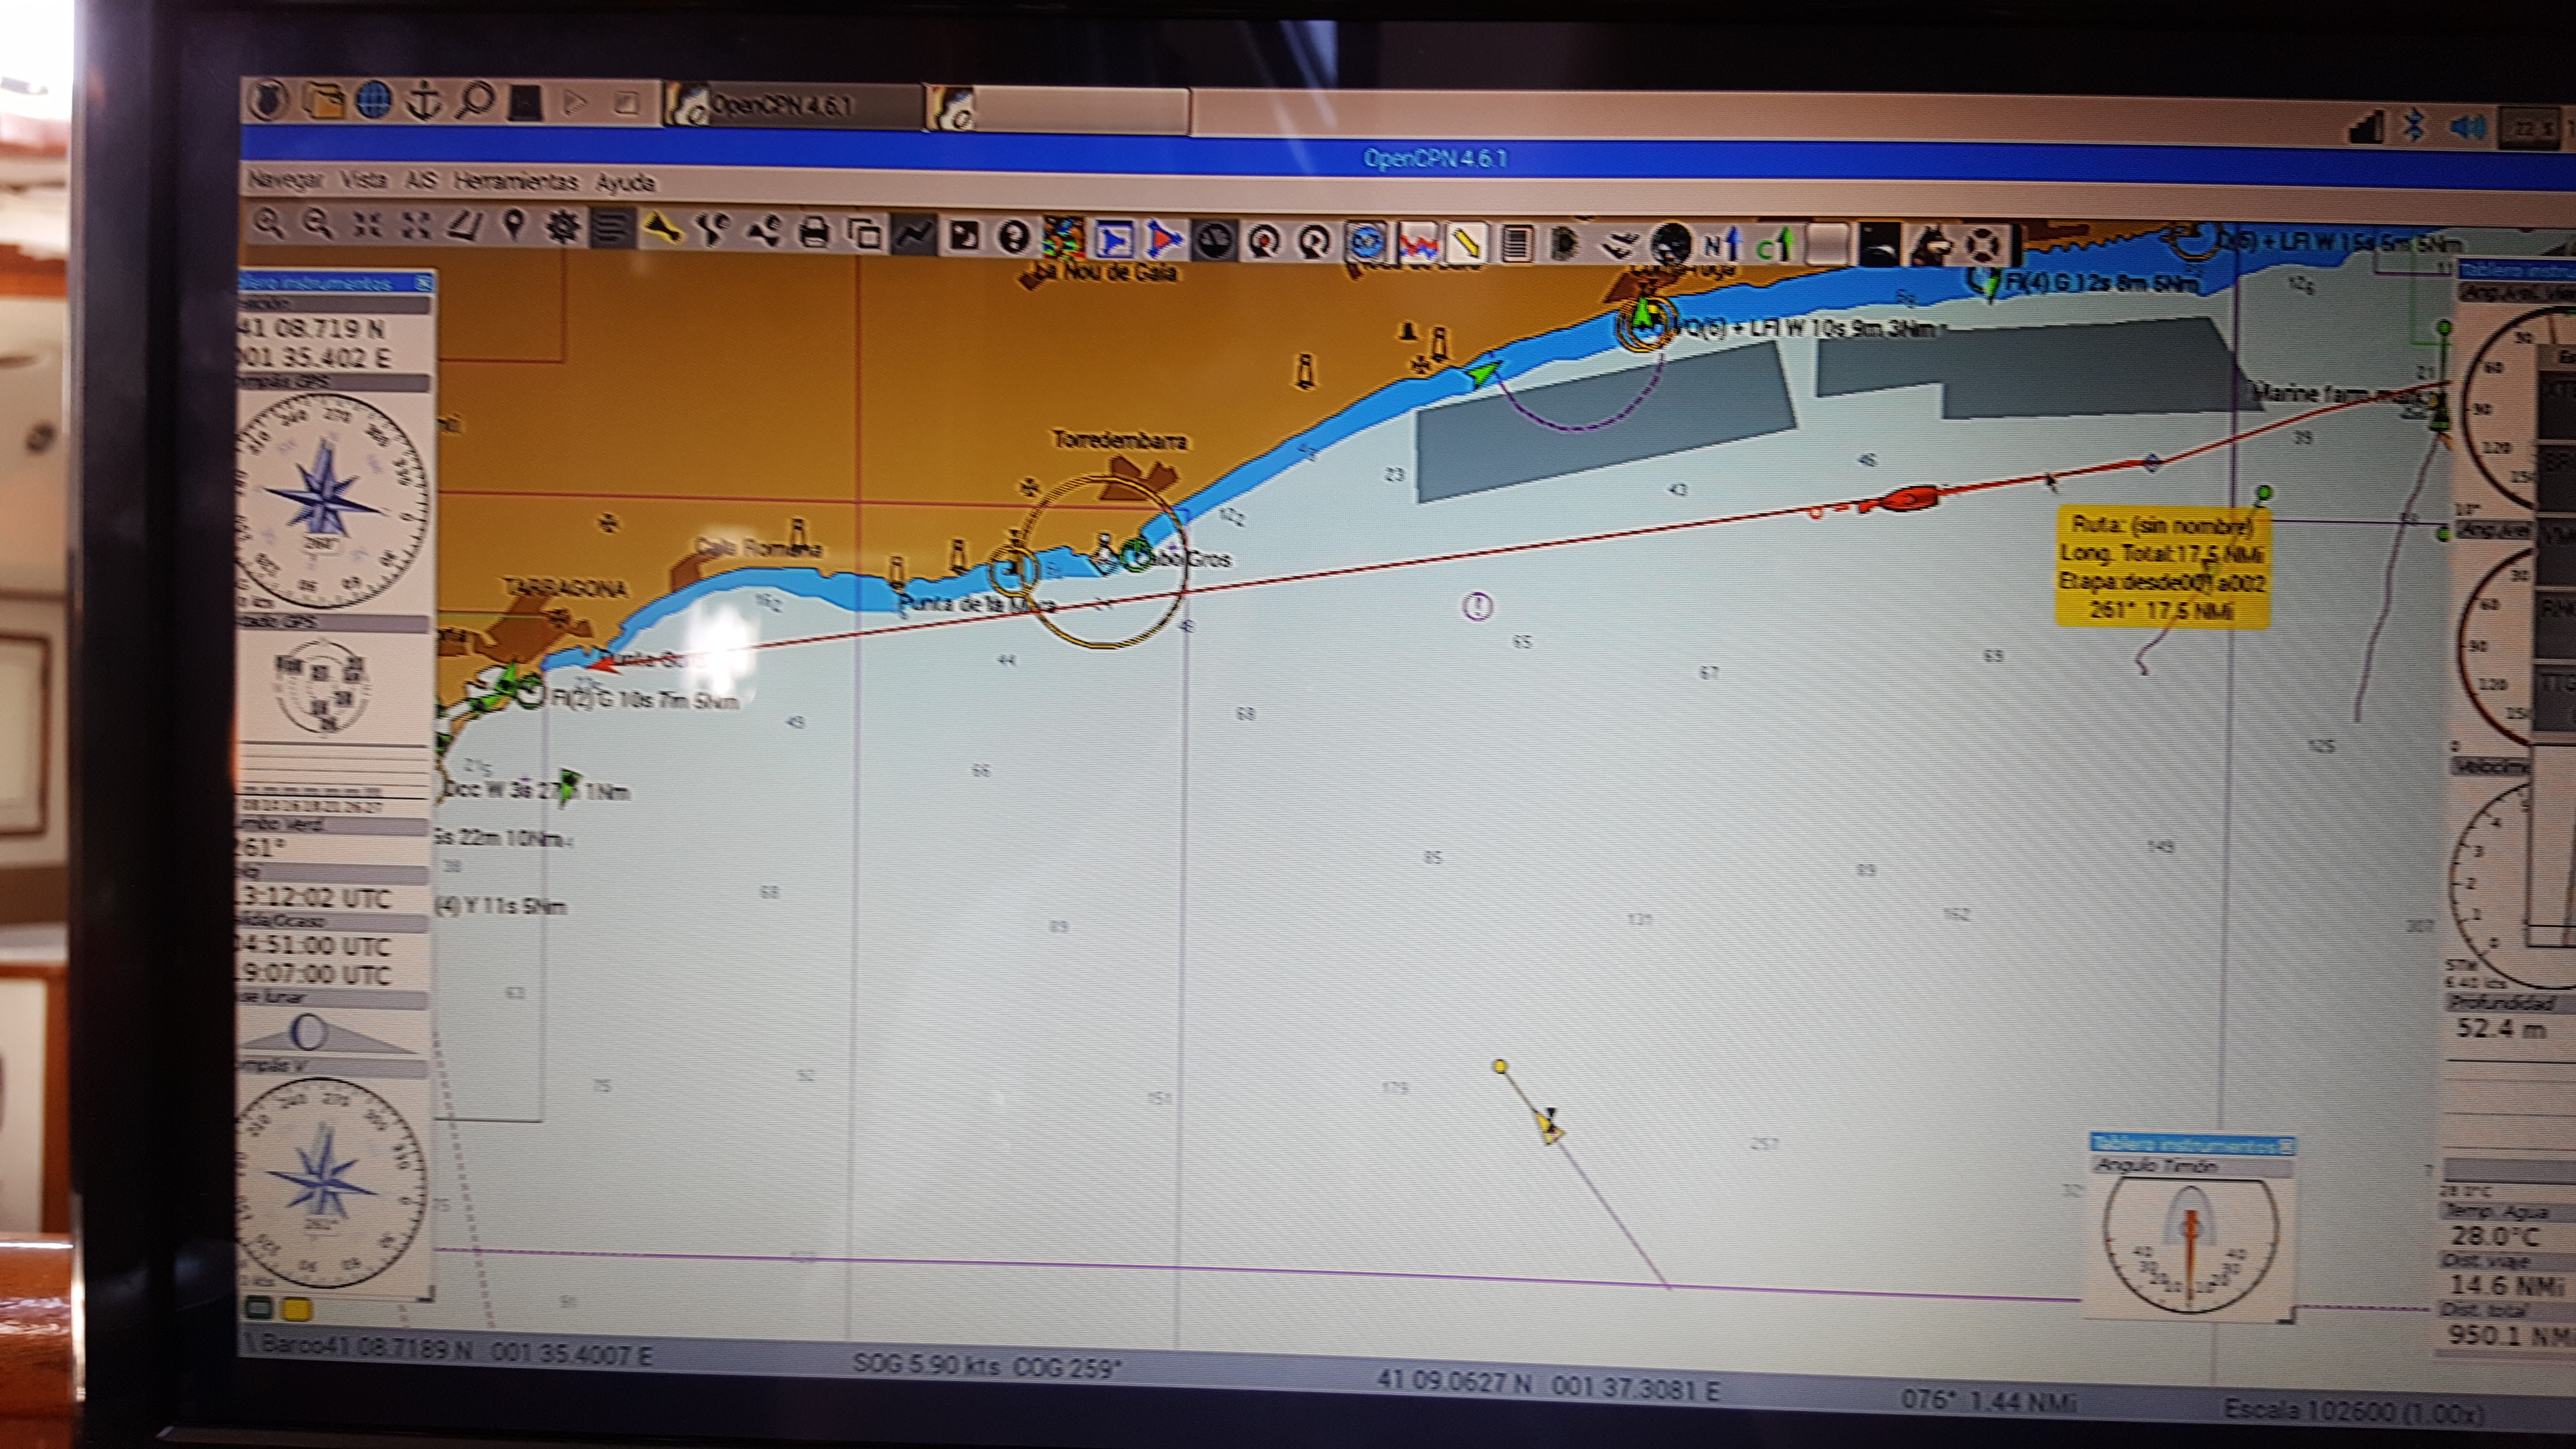
Task: Expand the Ayuda menu
Action: [x=625, y=183]
